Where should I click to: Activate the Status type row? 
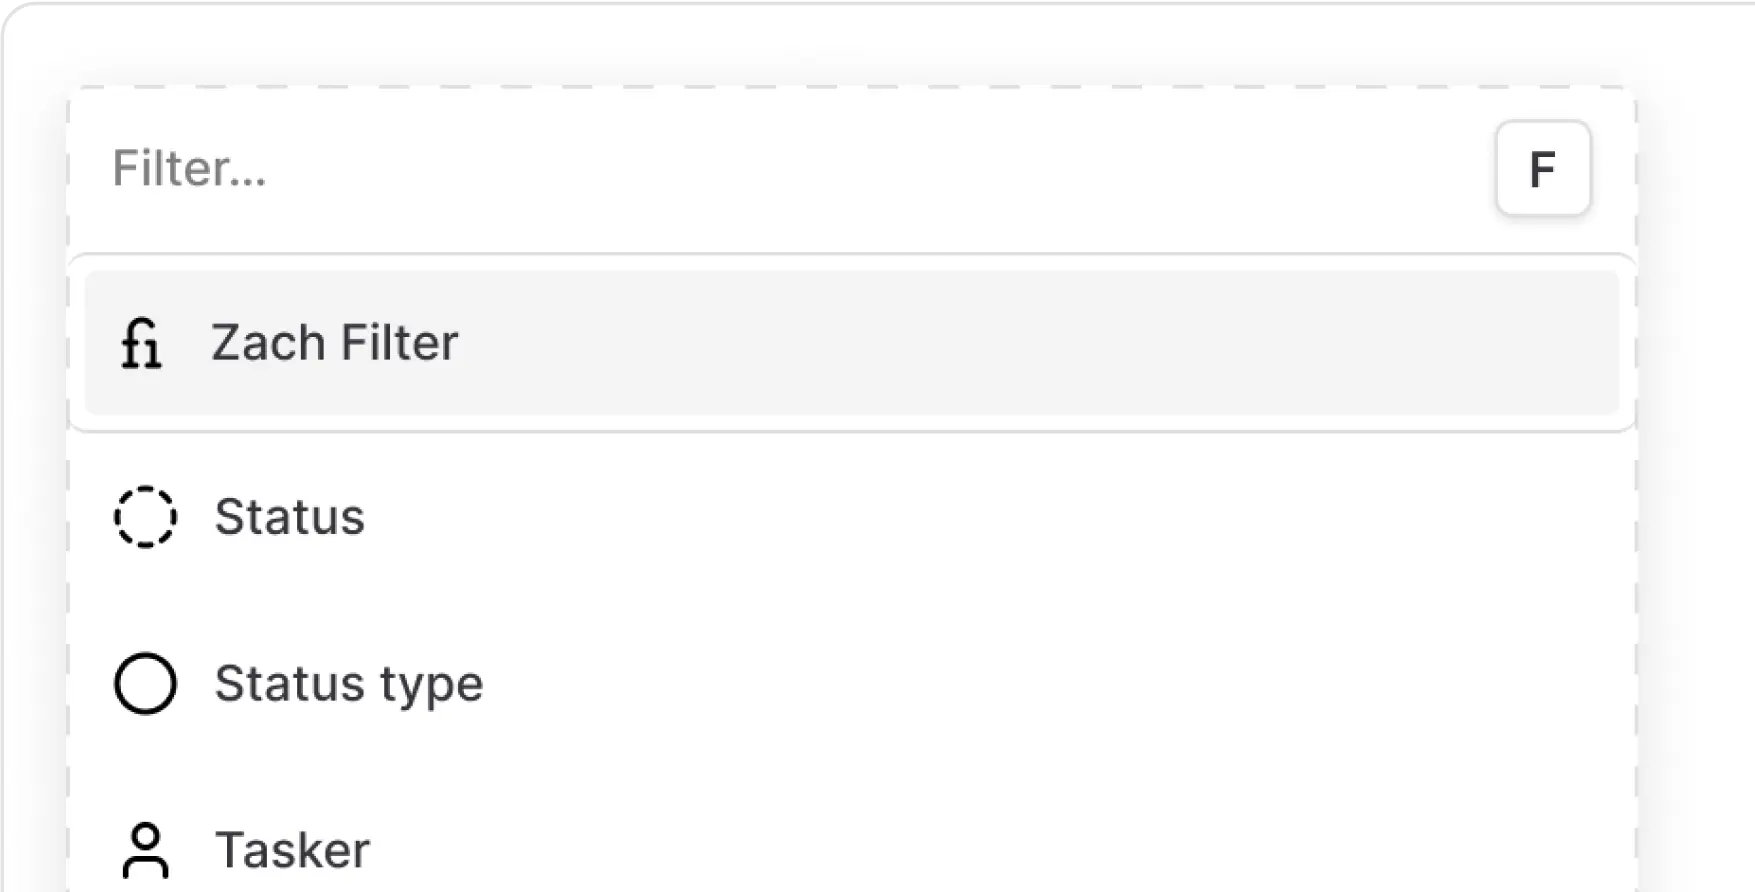400,683
